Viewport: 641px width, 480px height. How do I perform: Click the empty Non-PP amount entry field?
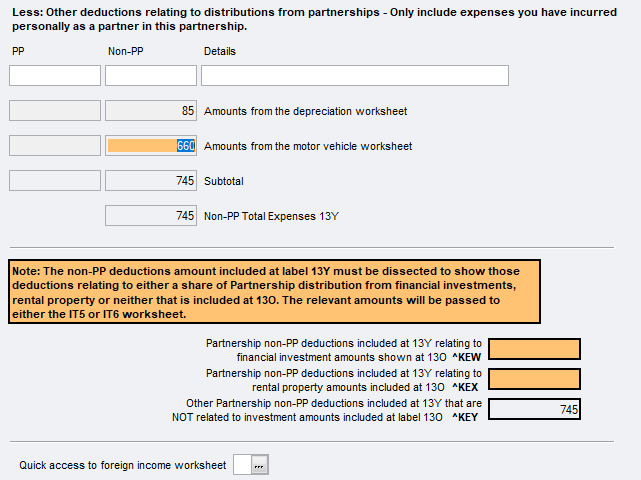(x=151, y=76)
